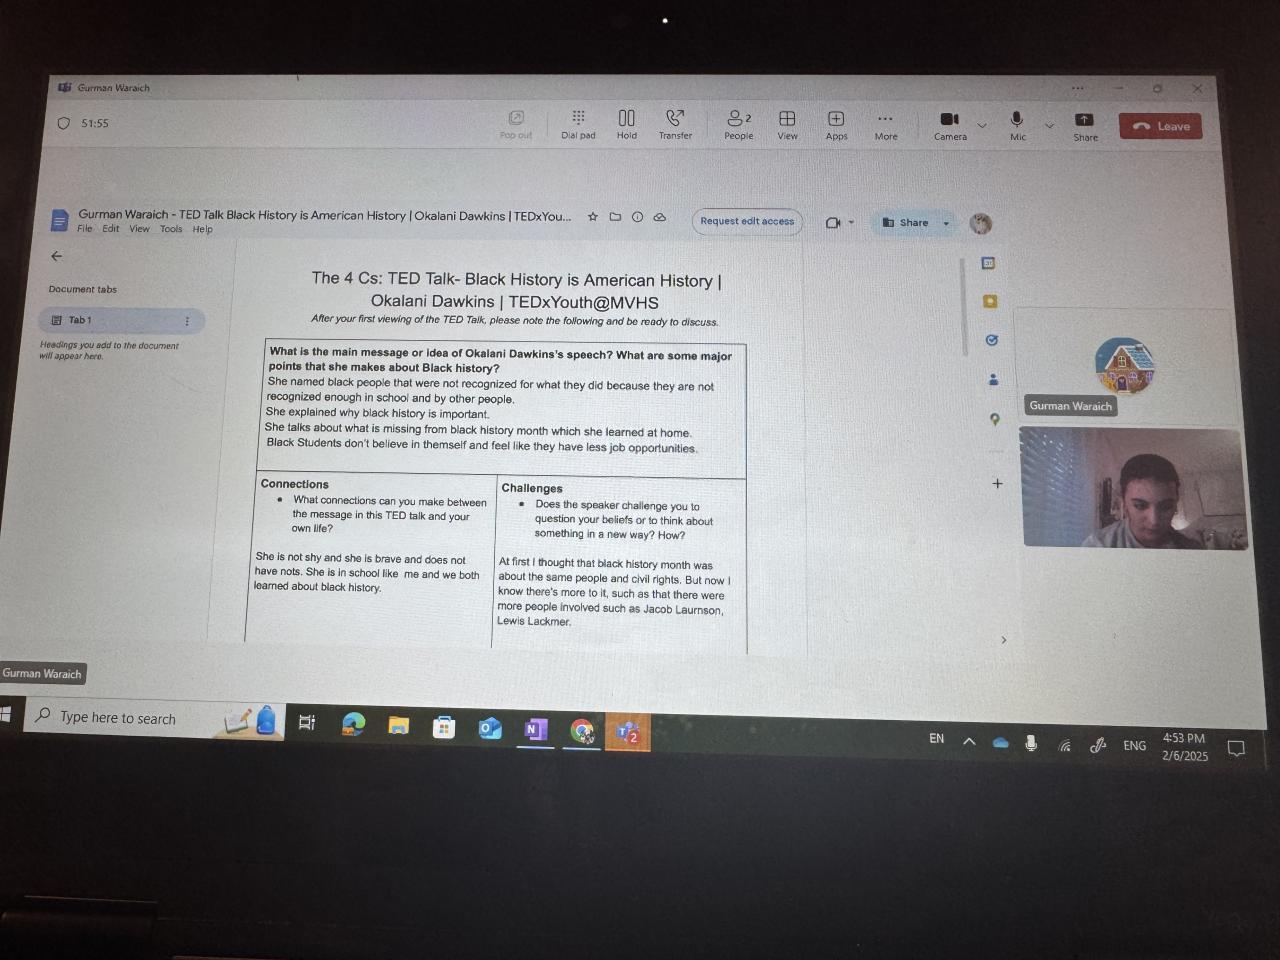Put the call on Hold
Image resolution: width=1280 pixels, height=960 pixels.
click(x=627, y=125)
